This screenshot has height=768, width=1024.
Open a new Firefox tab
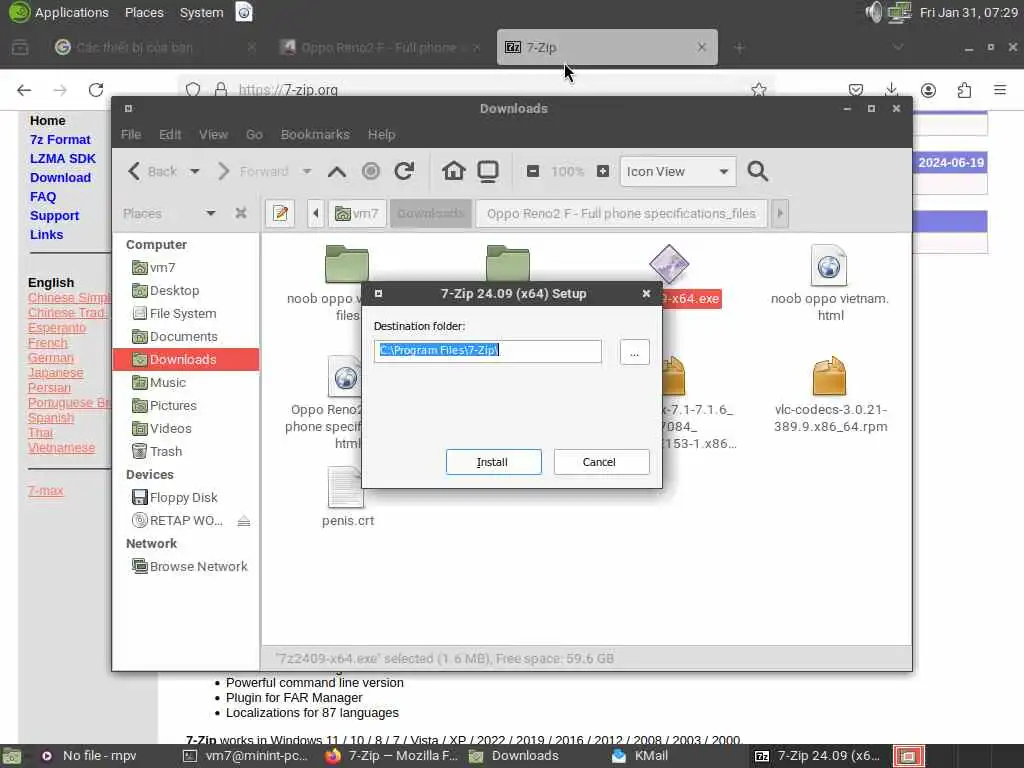(x=739, y=48)
